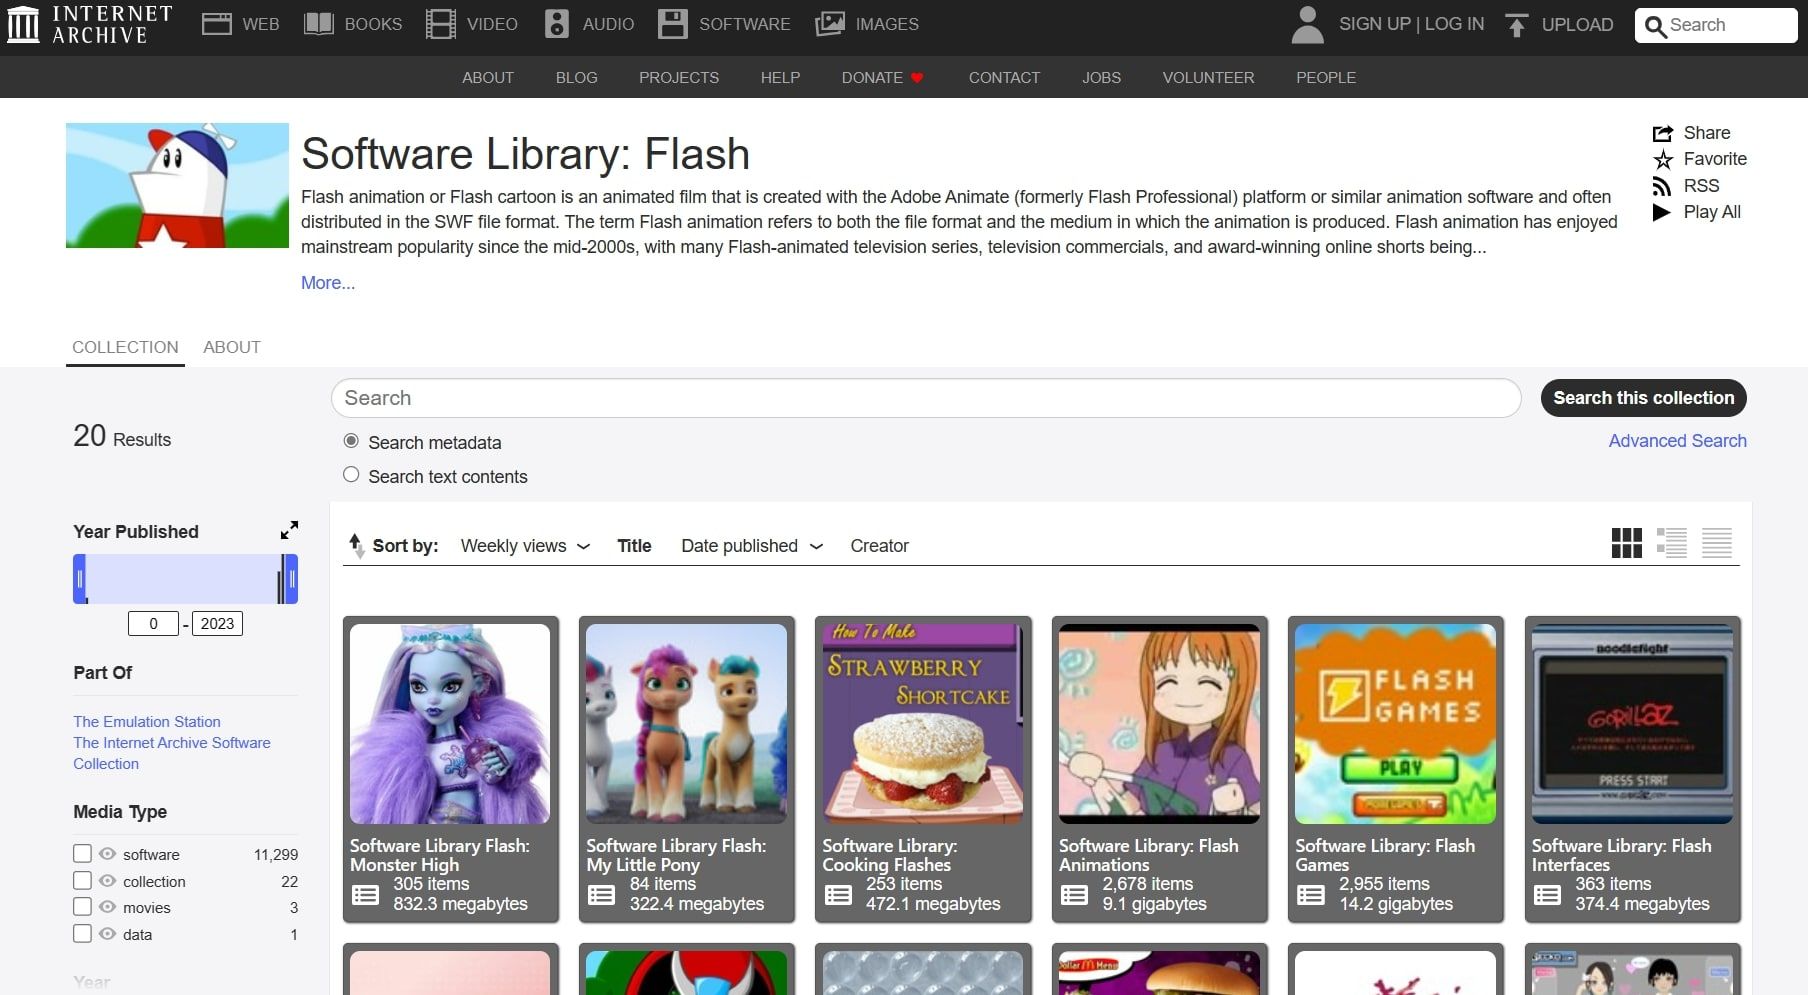Favorite this collection using the star icon
The height and width of the screenshot is (995, 1808).
pos(1662,159)
